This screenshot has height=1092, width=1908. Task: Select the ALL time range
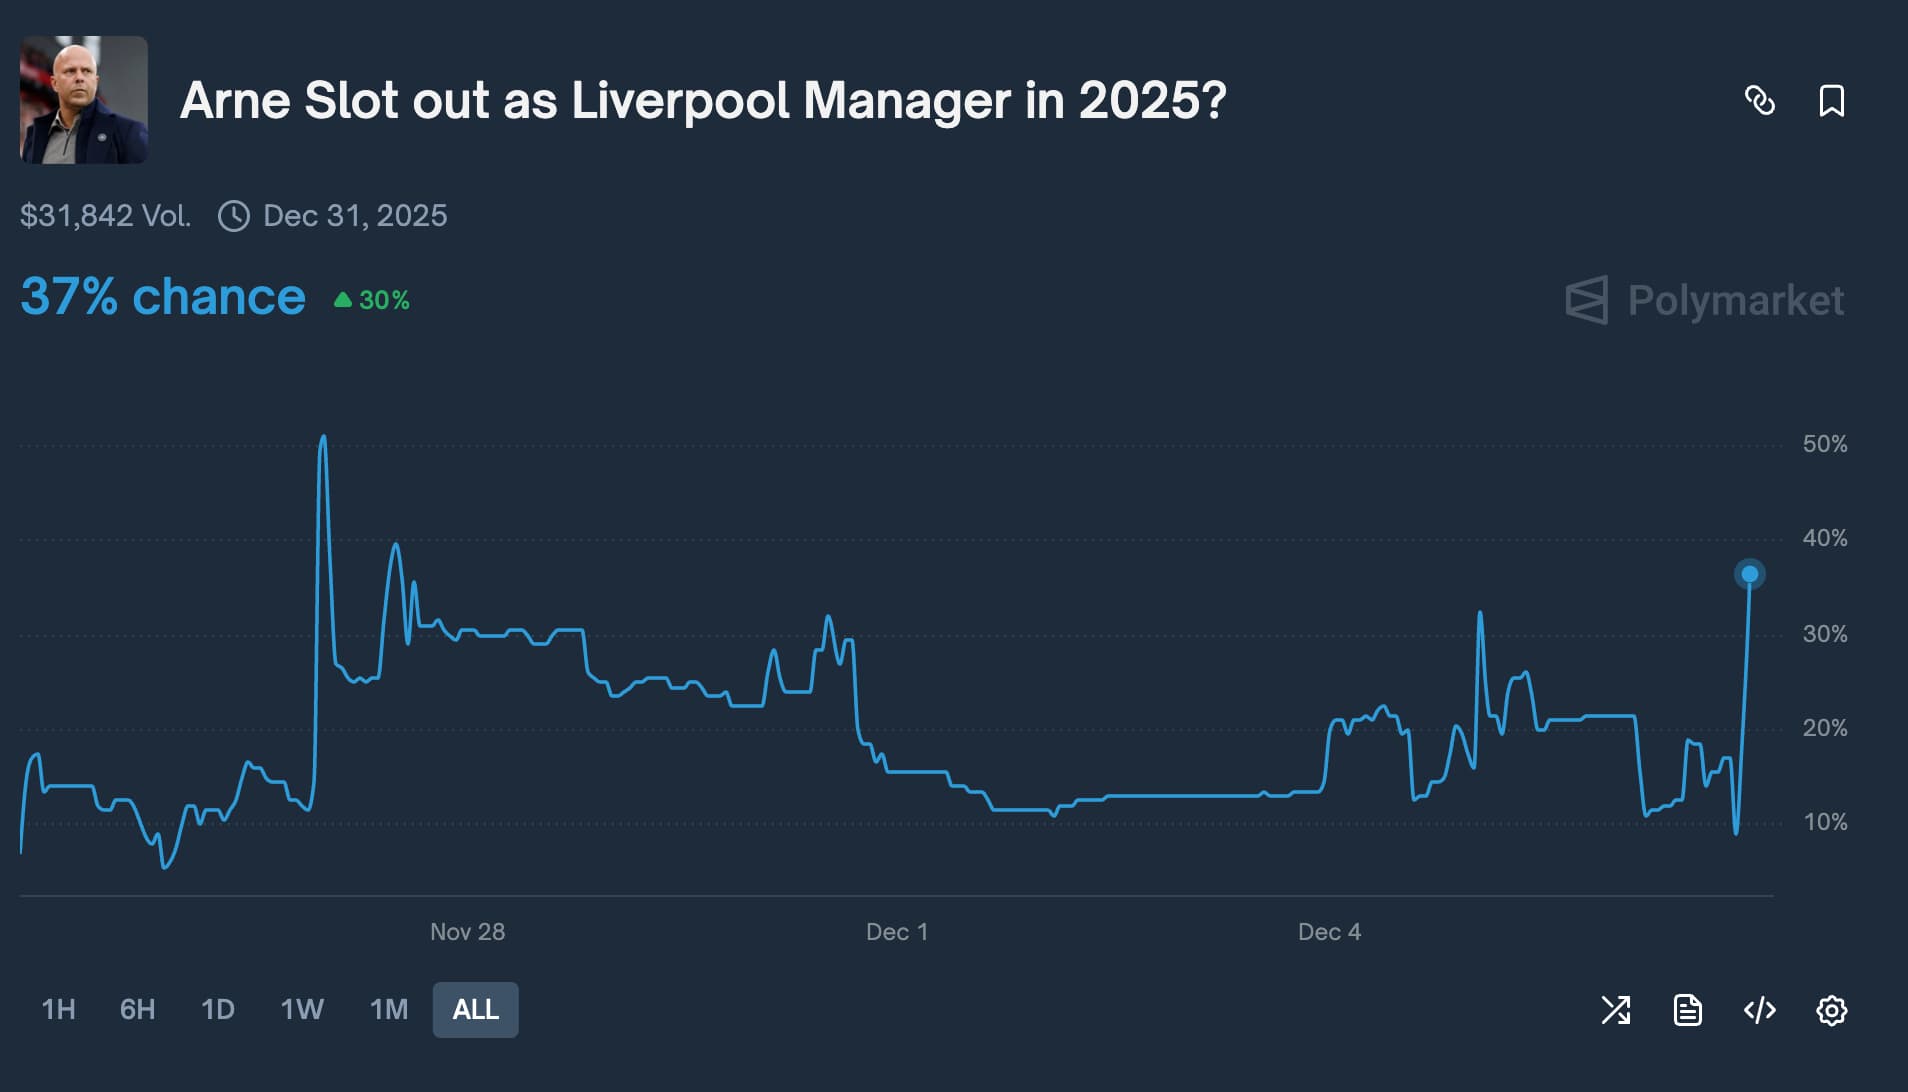coord(475,1010)
